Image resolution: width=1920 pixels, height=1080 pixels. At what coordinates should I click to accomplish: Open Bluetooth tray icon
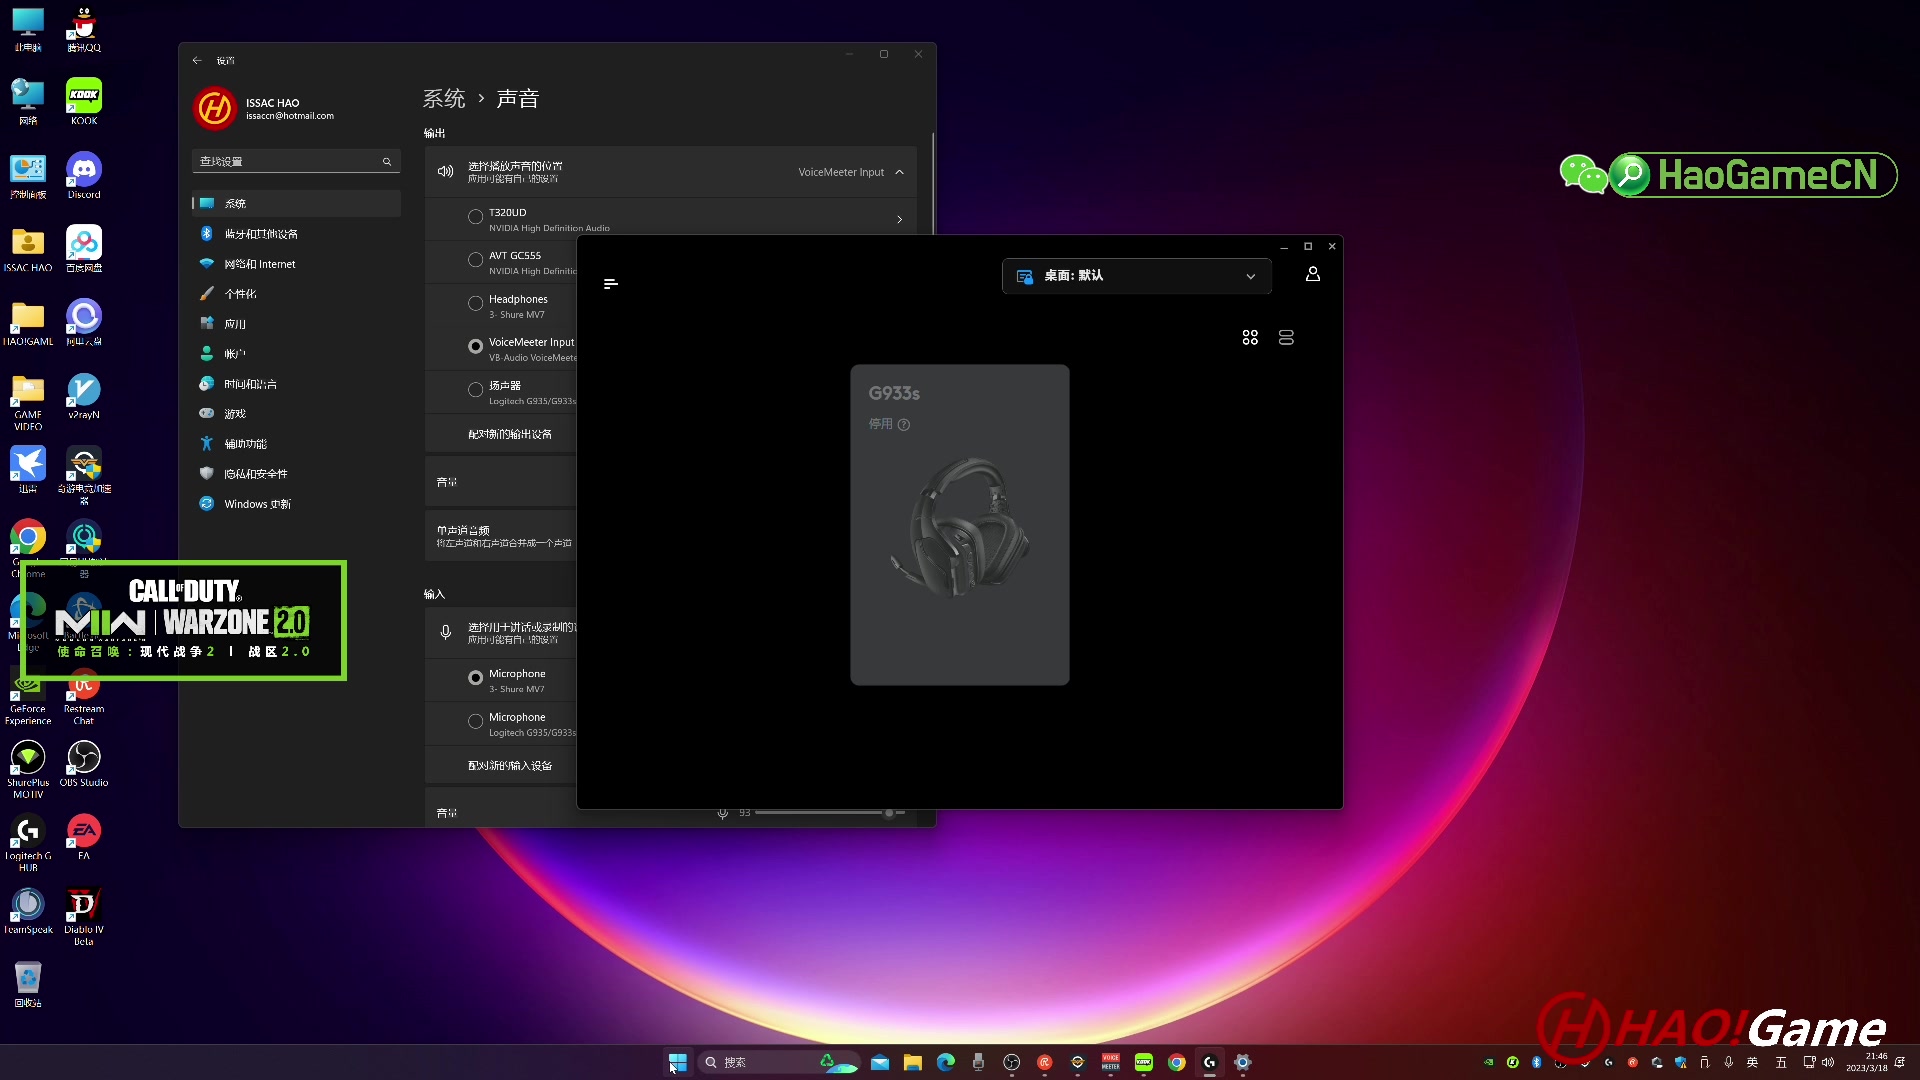pos(1537,1062)
